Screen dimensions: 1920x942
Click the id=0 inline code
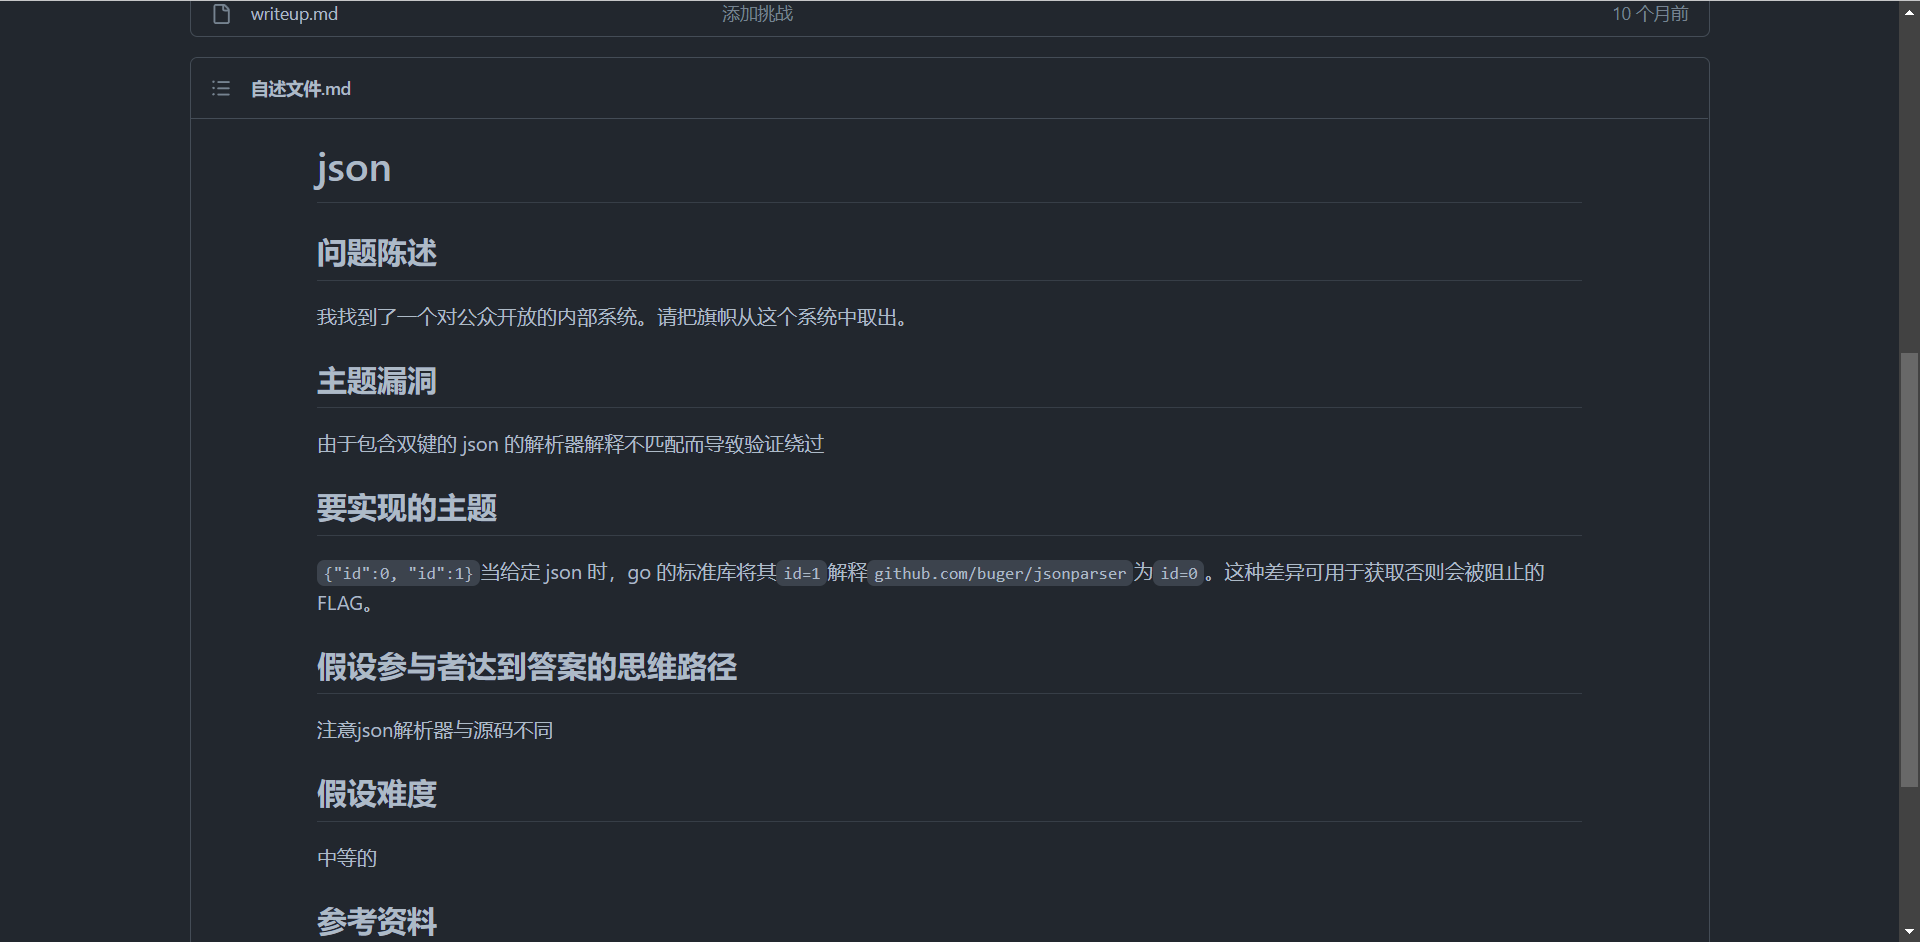[x=1179, y=573]
